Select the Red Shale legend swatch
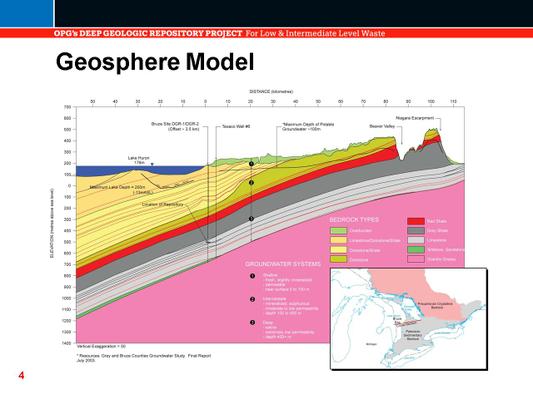Screen dimensions: 533x399 tap(416, 221)
